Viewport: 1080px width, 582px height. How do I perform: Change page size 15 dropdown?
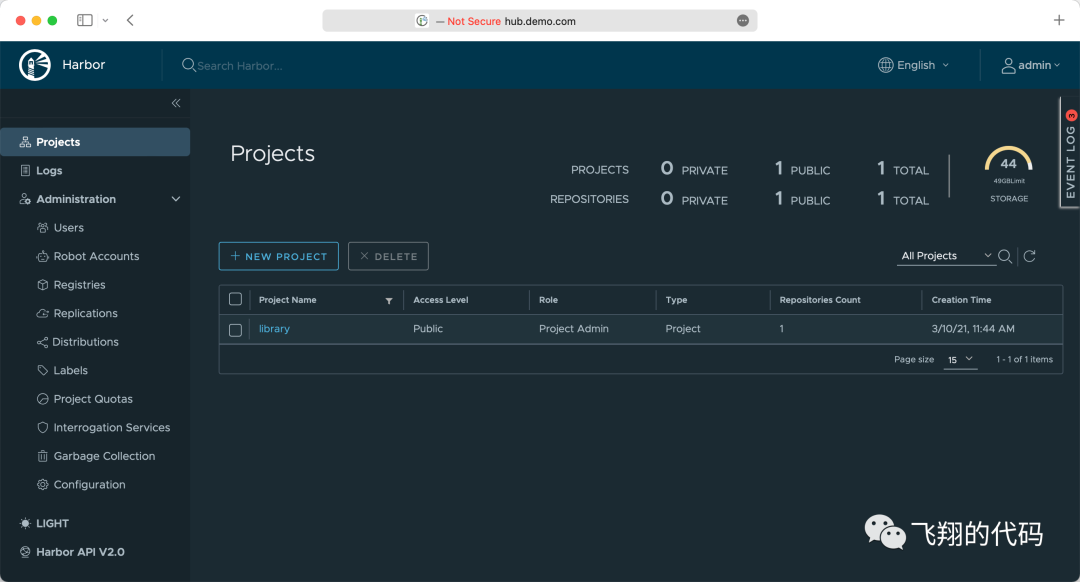tap(960, 360)
